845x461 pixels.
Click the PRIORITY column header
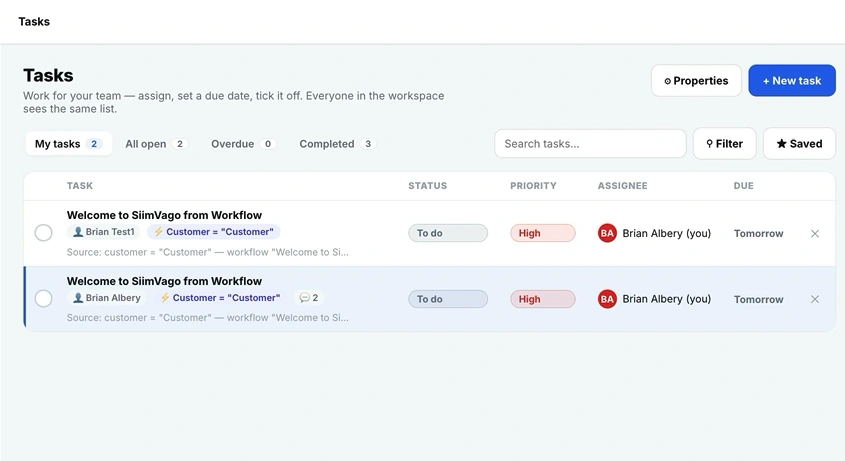[x=533, y=185]
